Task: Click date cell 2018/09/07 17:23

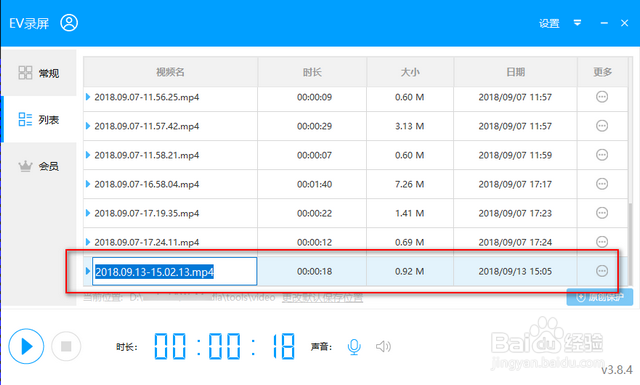Action: pyautogui.click(x=515, y=213)
